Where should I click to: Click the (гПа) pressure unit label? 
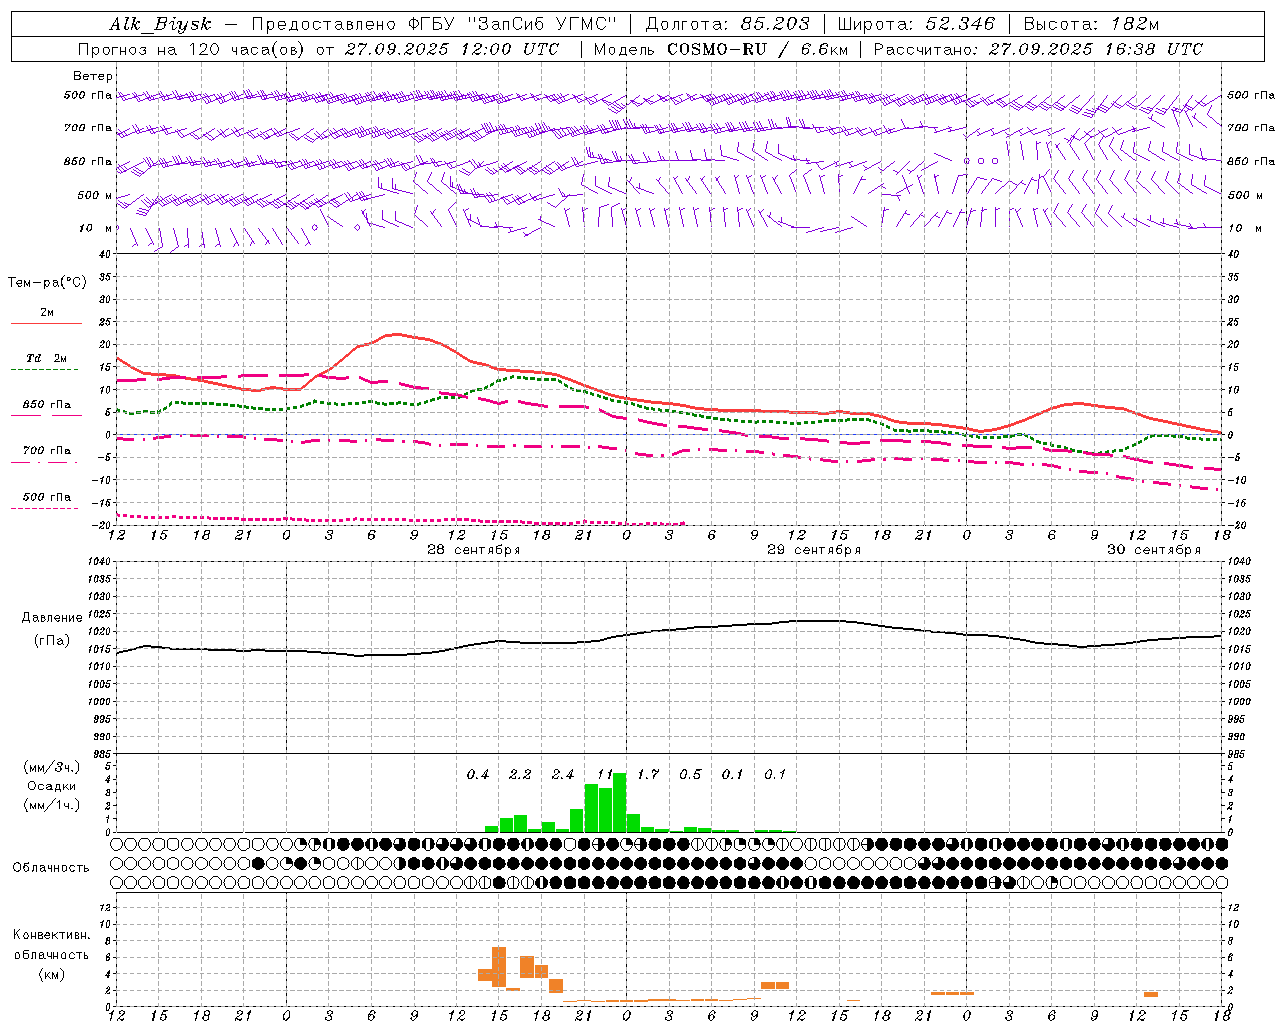pyautogui.click(x=52, y=641)
